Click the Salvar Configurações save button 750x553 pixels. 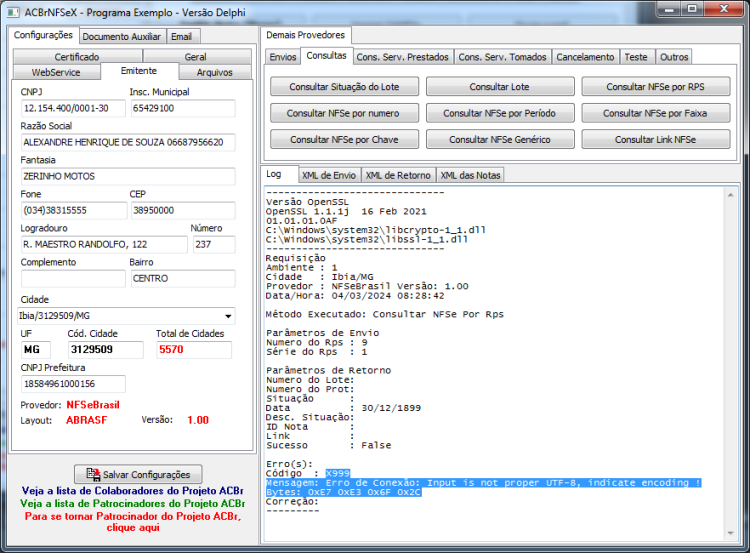pyautogui.click(x=138, y=474)
